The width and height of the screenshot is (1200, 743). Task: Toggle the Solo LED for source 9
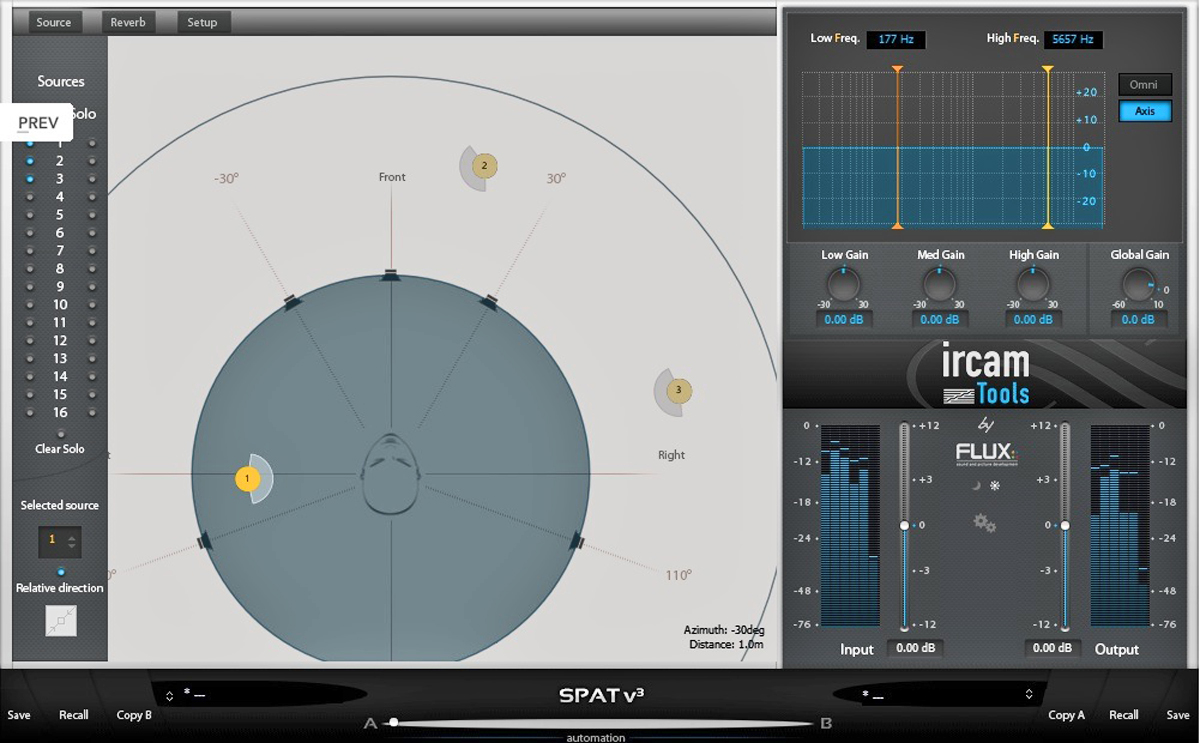click(92, 287)
